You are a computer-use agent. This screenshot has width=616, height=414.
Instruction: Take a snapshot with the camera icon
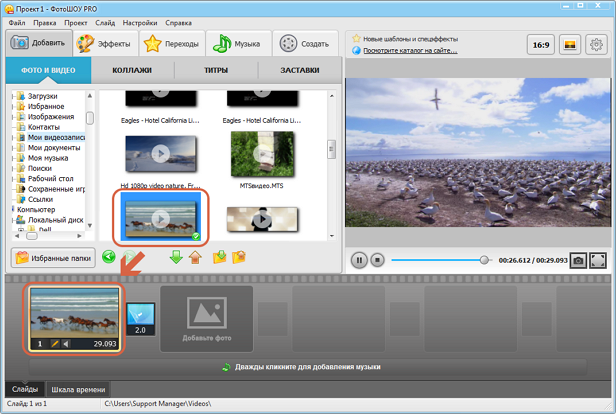pyautogui.click(x=577, y=260)
